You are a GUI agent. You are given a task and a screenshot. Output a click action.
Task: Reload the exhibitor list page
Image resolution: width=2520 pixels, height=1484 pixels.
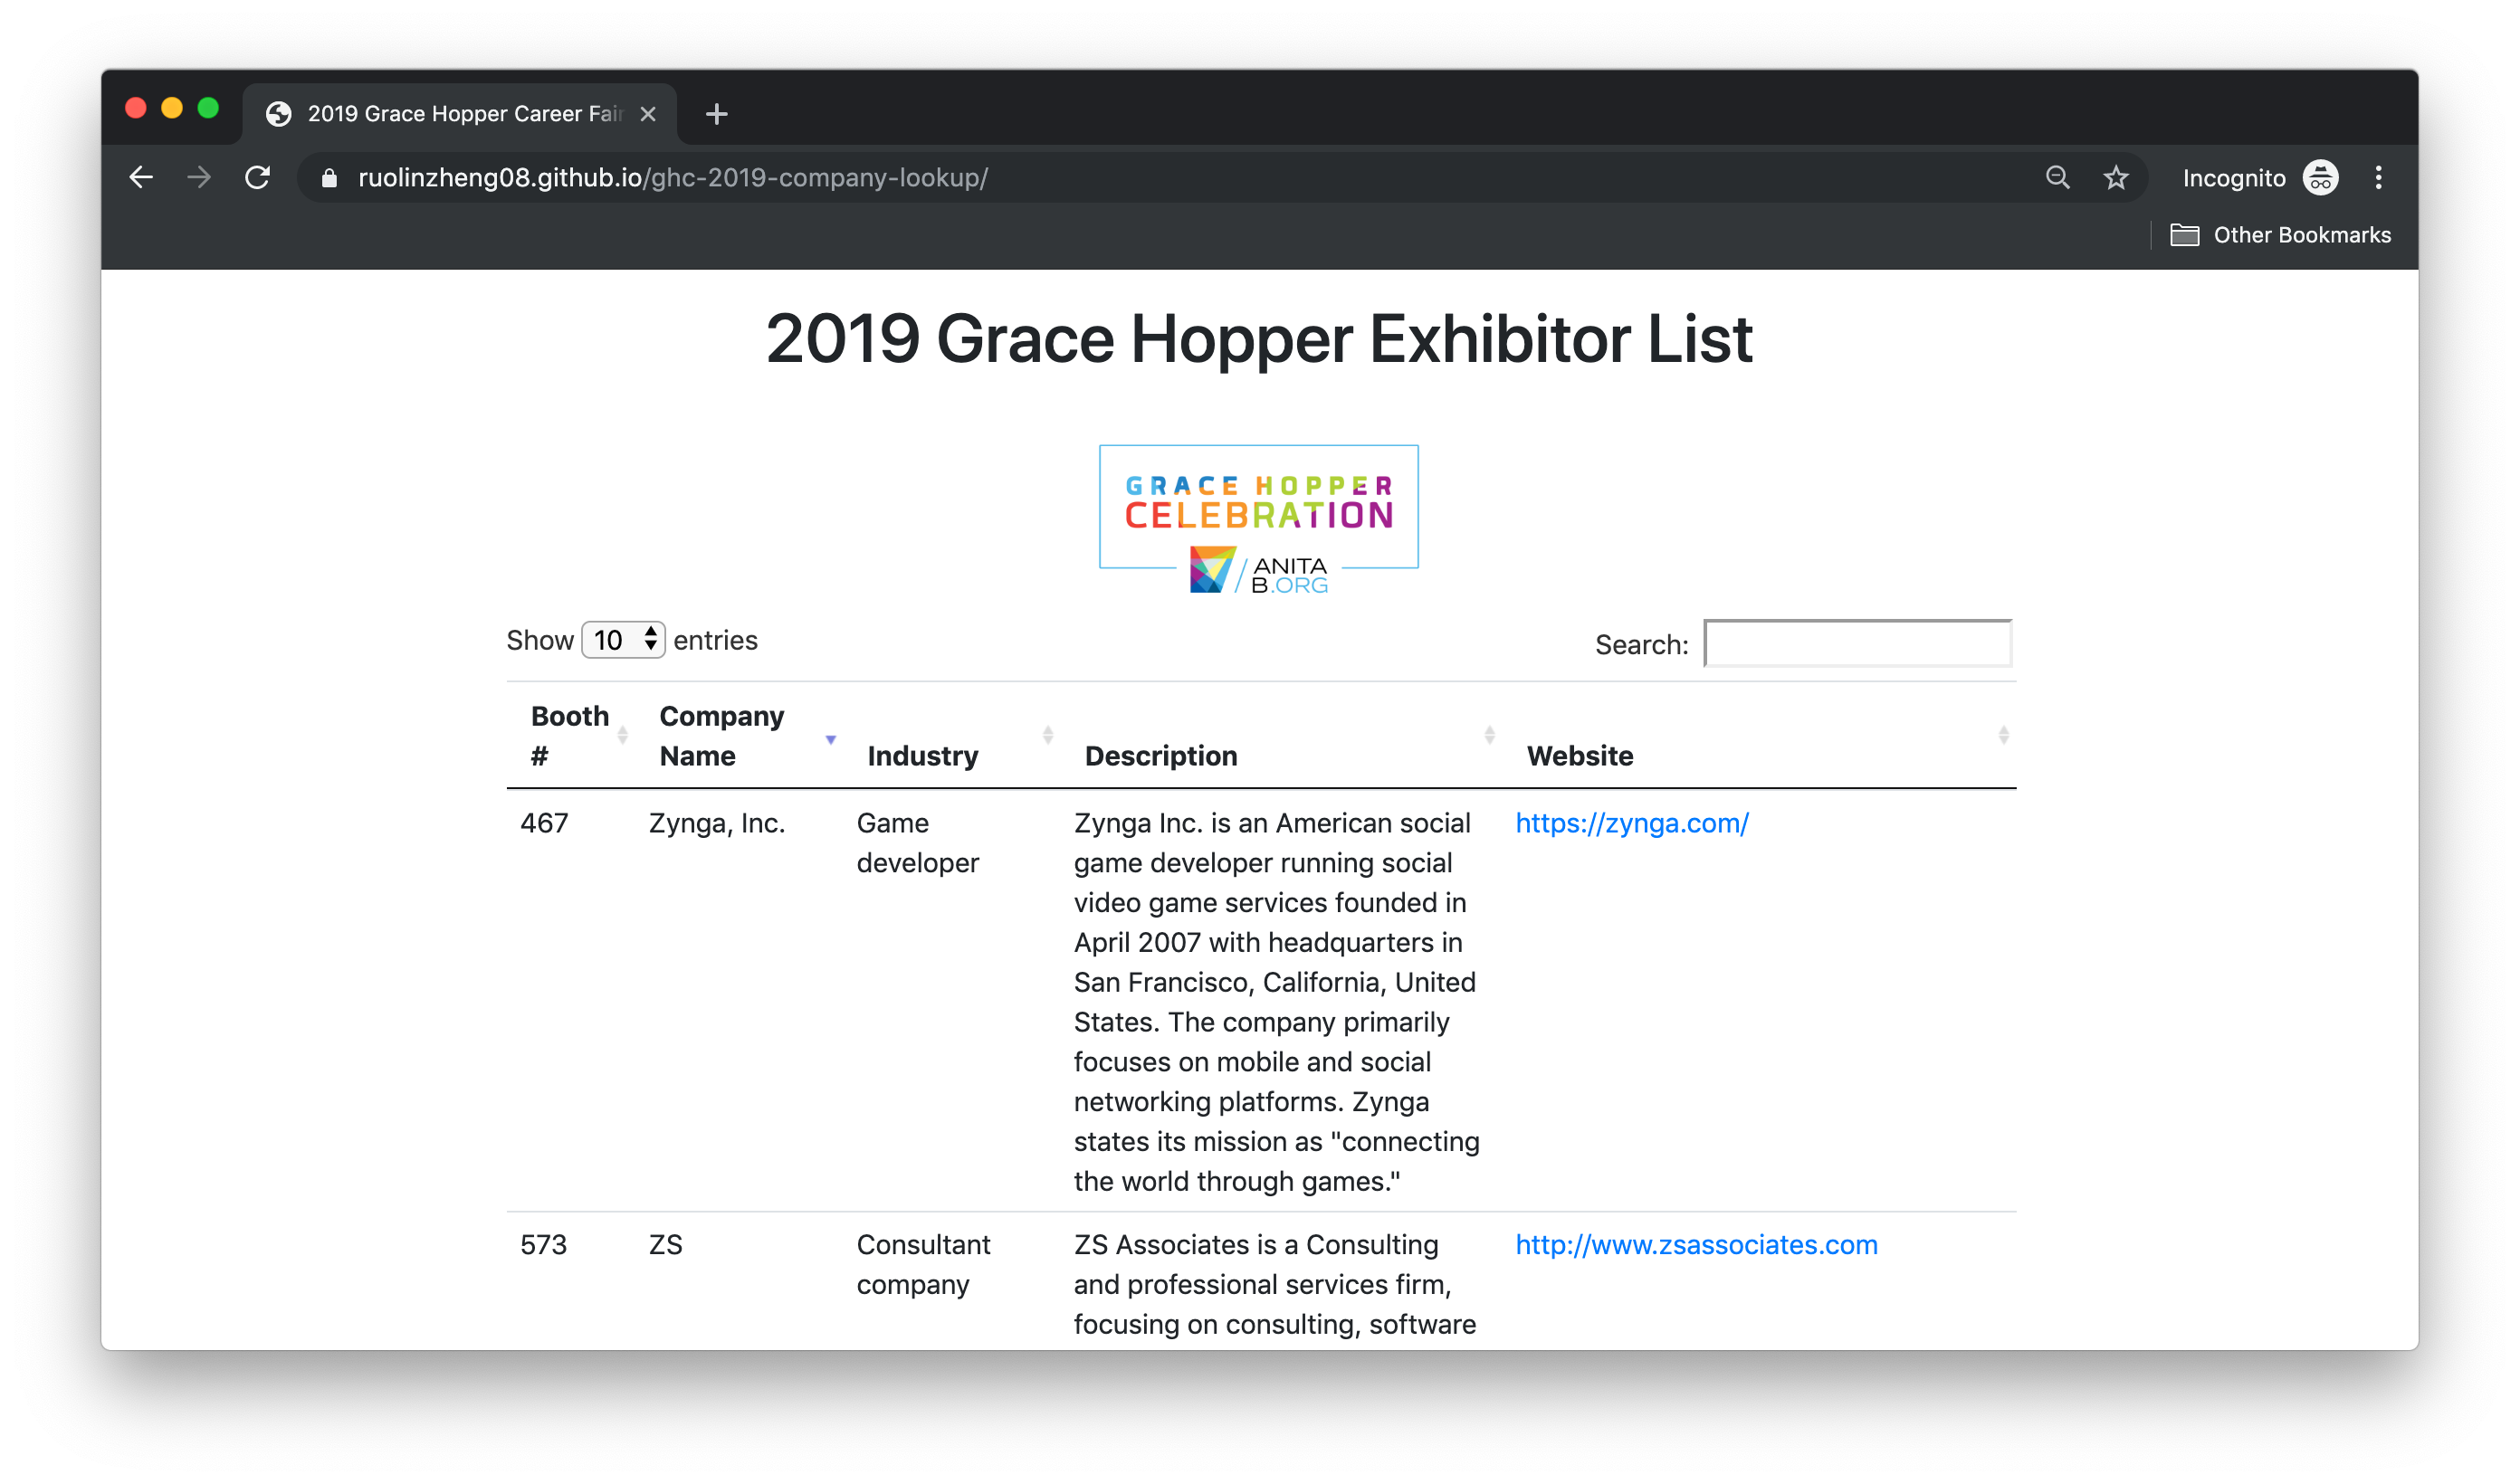(258, 177)
